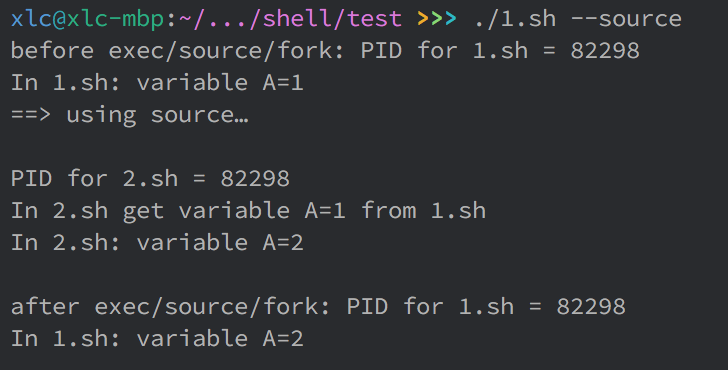Click the path ~/.../shell/test in the prompt

pos(290,19)
